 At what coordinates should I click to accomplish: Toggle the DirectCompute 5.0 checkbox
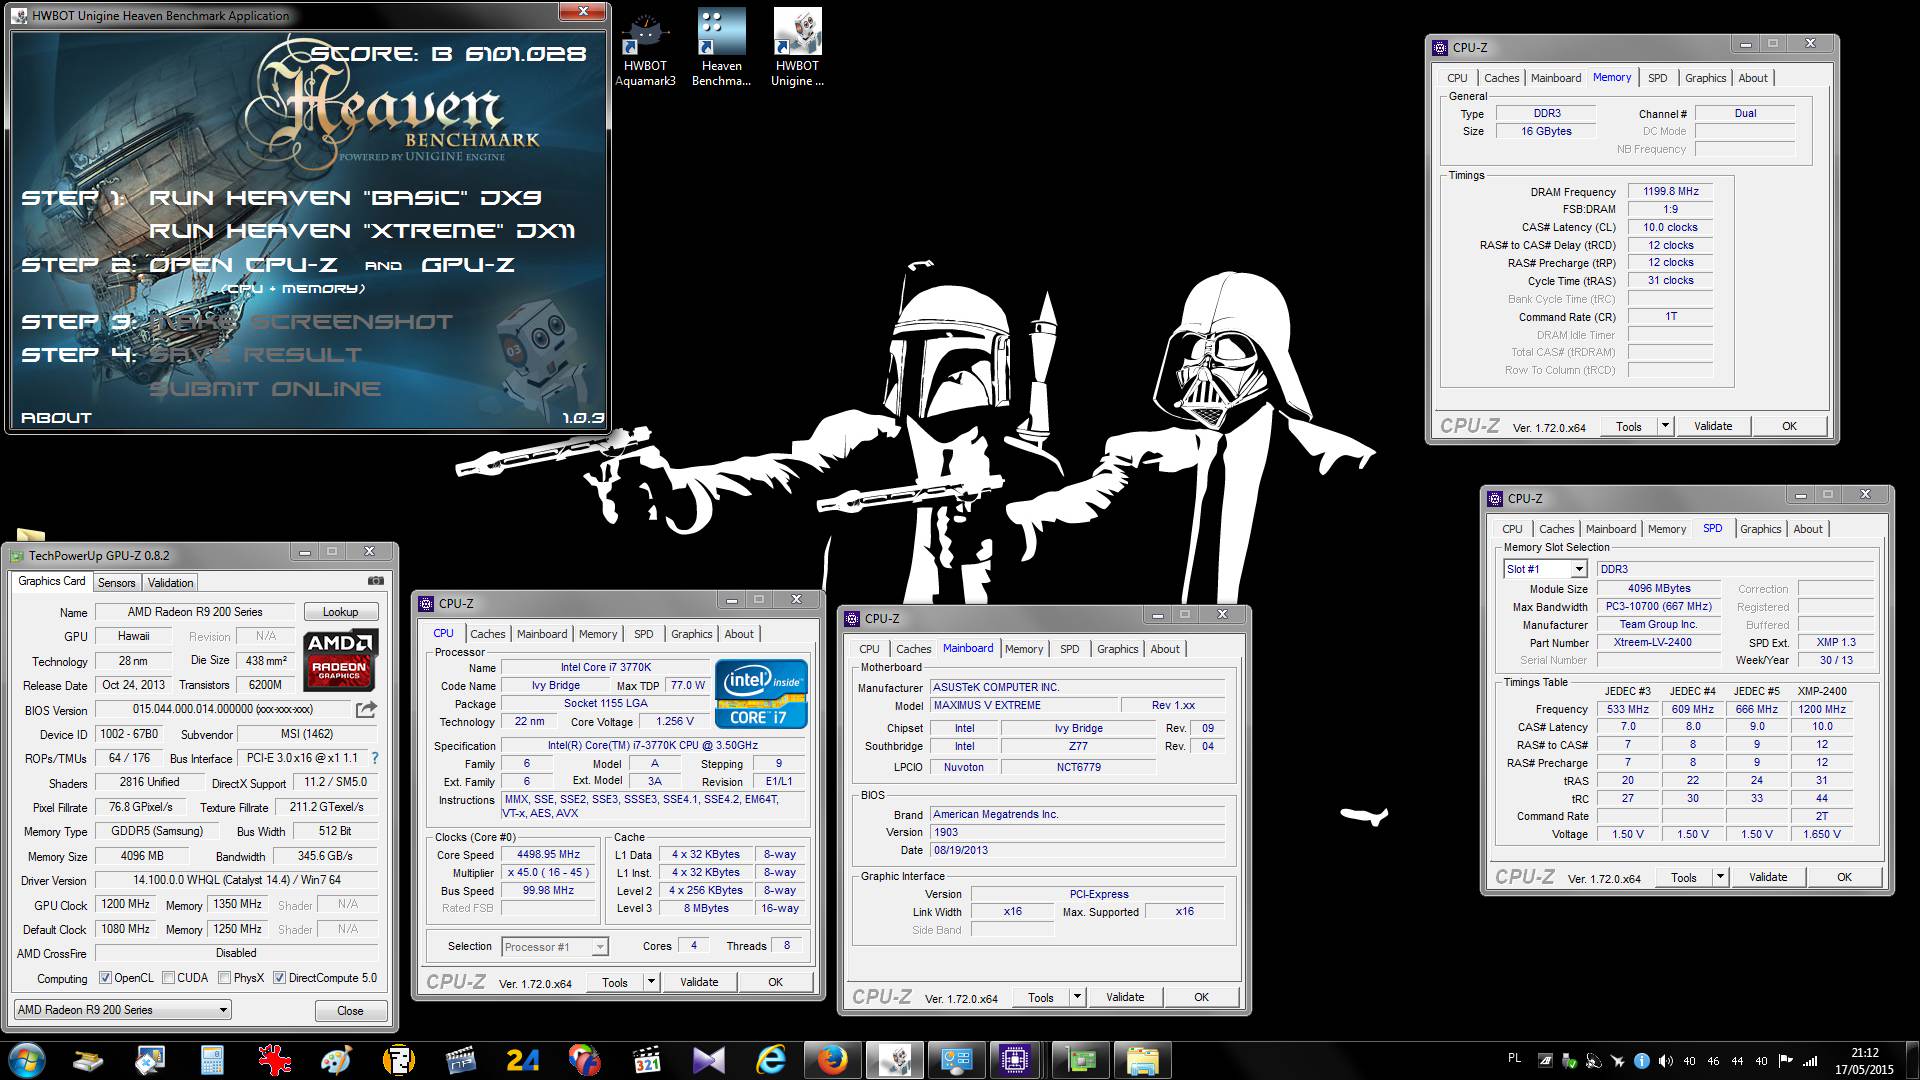(279, 978)
